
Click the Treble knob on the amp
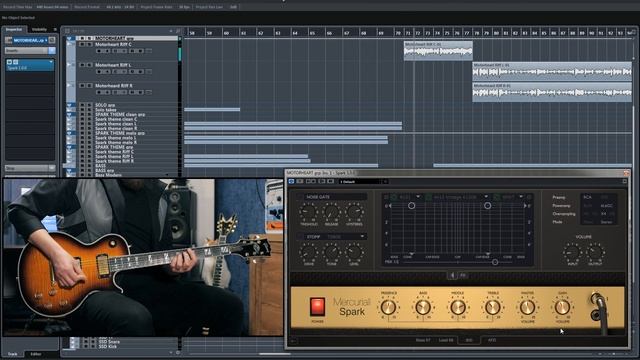[492, 307]
